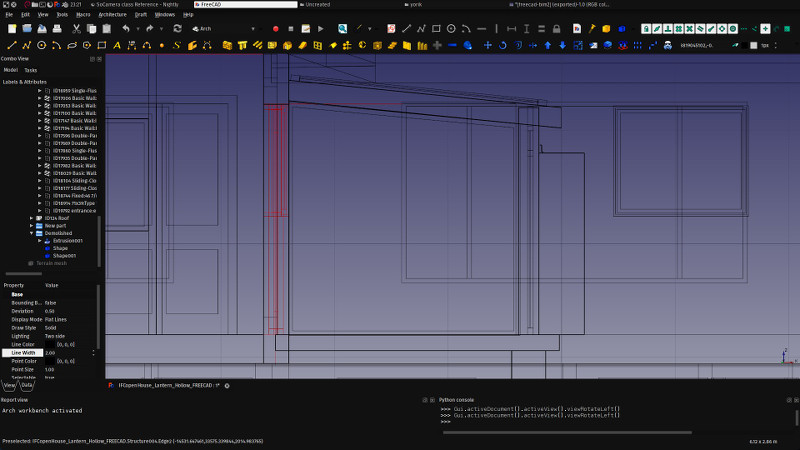The width and height of the screenshot is (800, 450).
Task: Click the Cut scissors icon
Action: [76, 29]
